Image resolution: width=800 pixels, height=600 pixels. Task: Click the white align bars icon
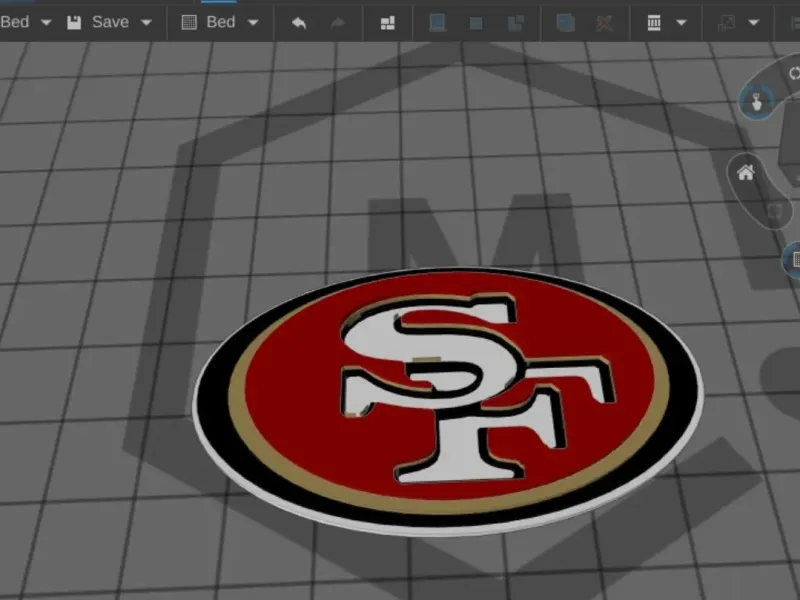pyautogui.click(x=654, y=22)
